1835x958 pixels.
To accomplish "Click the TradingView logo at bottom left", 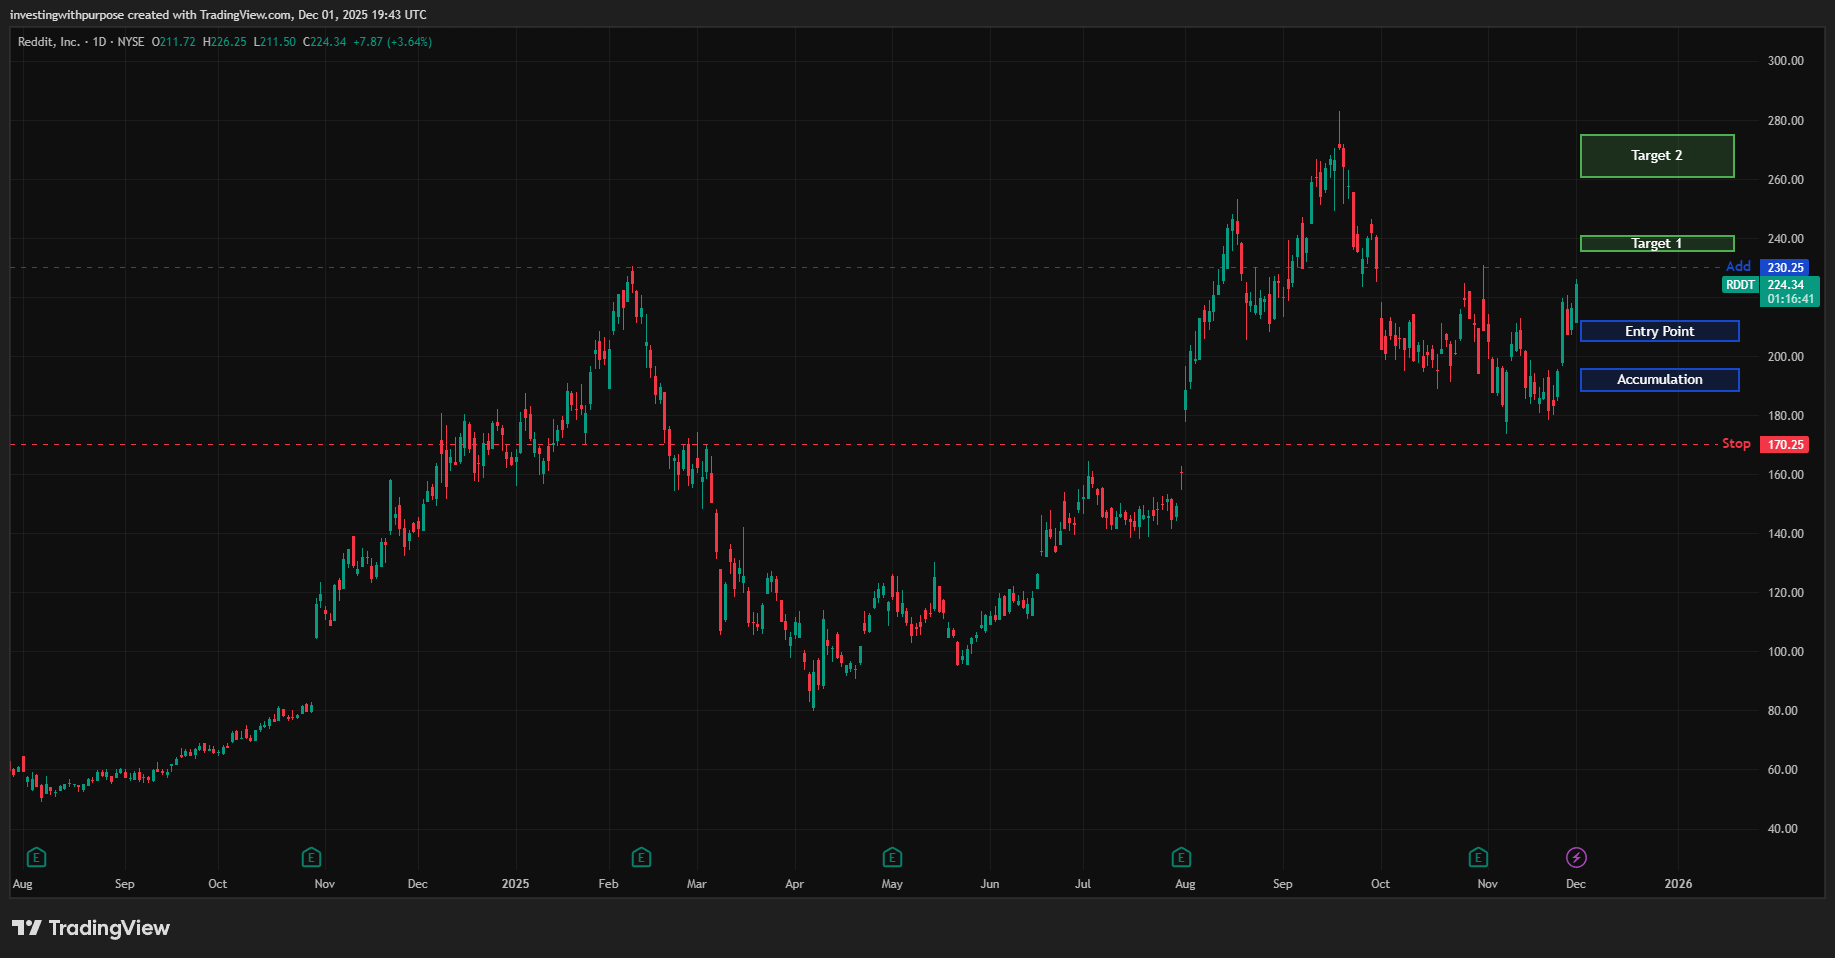I will coord(91,928).
